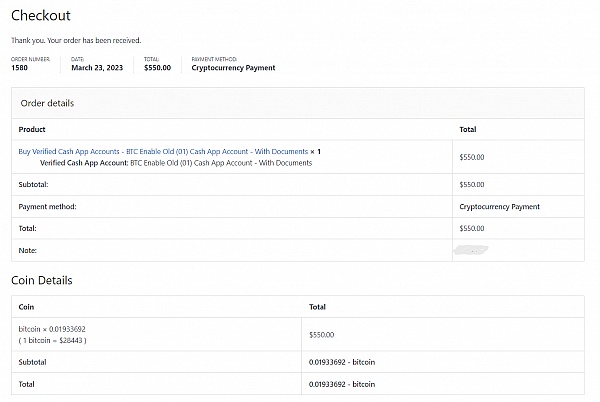Click the Payment method: row label
Viewport: 600px width, 402px height.
tap(47, 207)
